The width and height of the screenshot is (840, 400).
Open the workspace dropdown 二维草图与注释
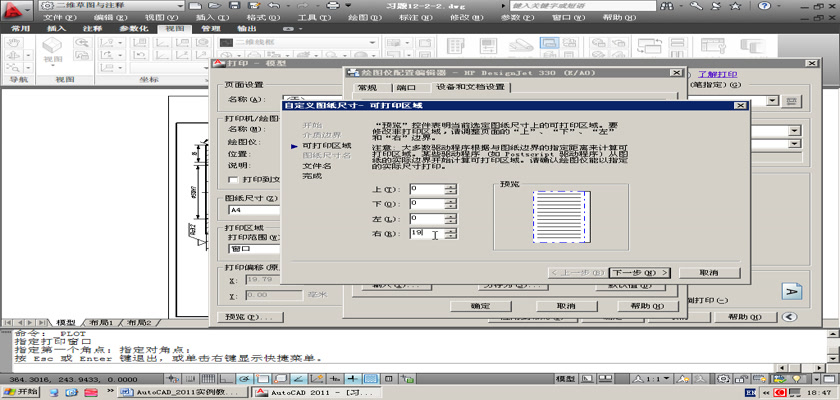tap(112, 6)
